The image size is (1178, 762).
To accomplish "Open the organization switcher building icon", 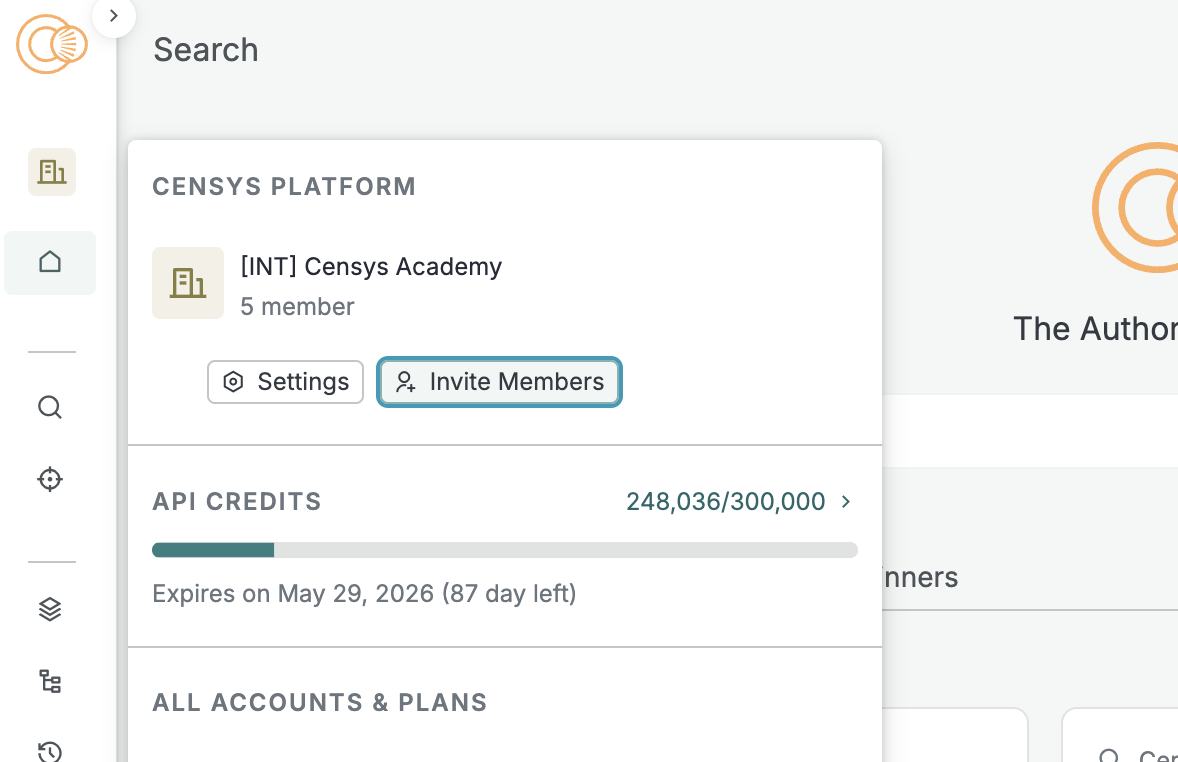I will (x=52, y=172).
